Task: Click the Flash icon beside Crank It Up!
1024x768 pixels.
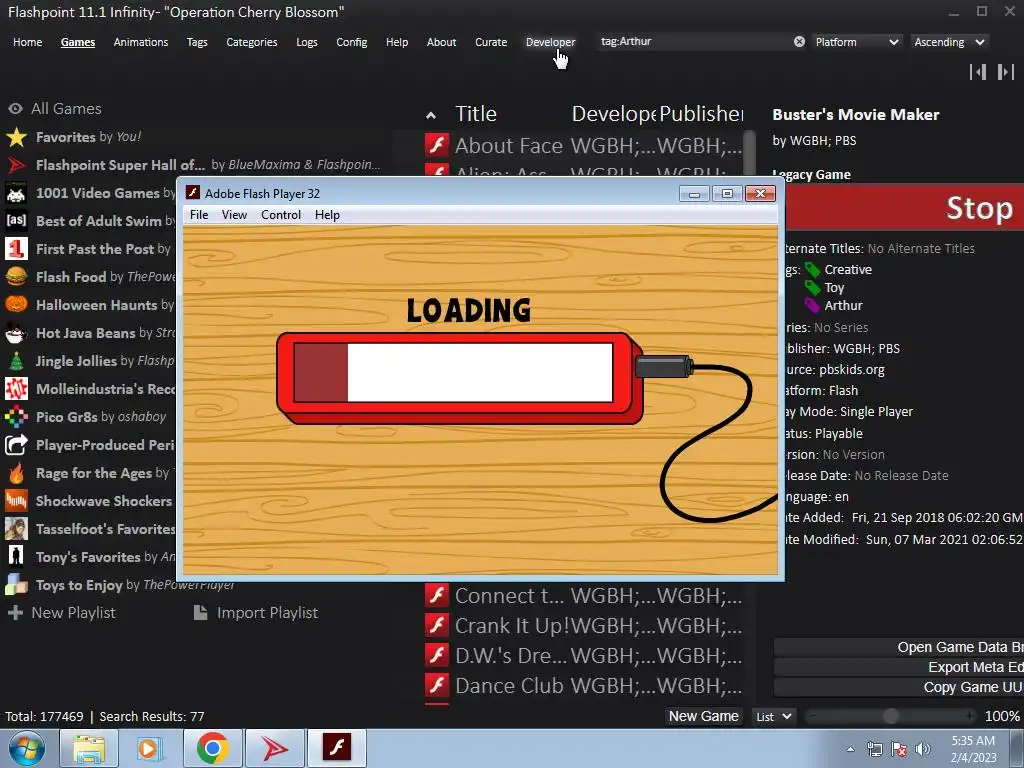Action: tap(437, 626)
